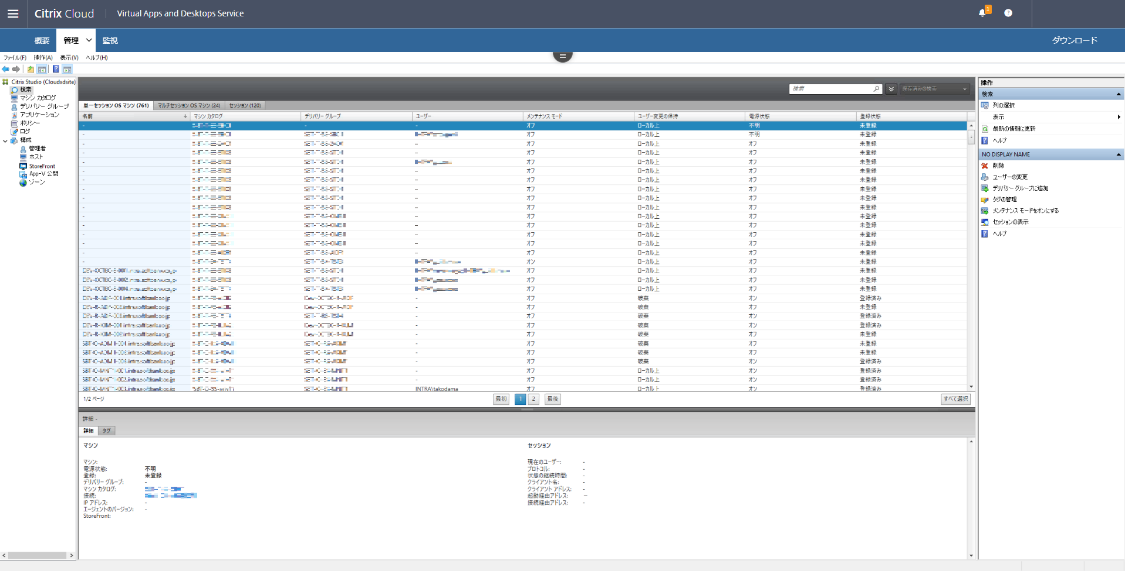Image resolution: width=1125 pixels, height=571 pixels.
Task: Click デリバリー グループに追加 action
Action: click(x=1020, y=188)
